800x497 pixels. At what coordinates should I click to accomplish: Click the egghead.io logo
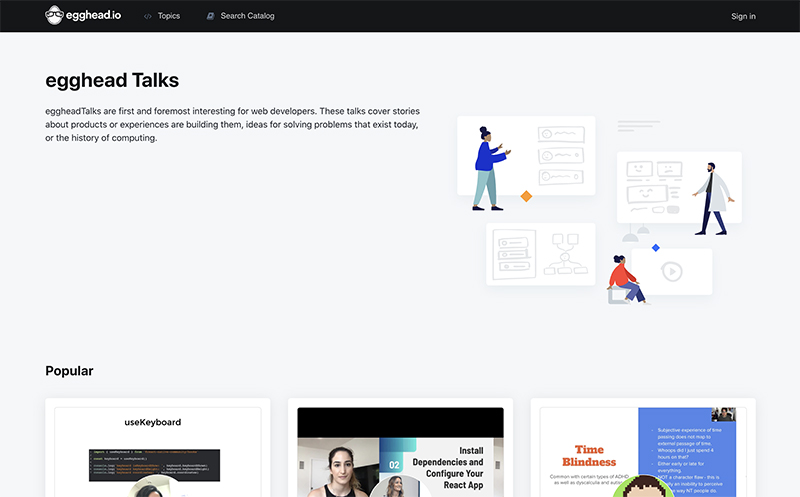pos(83,15)
